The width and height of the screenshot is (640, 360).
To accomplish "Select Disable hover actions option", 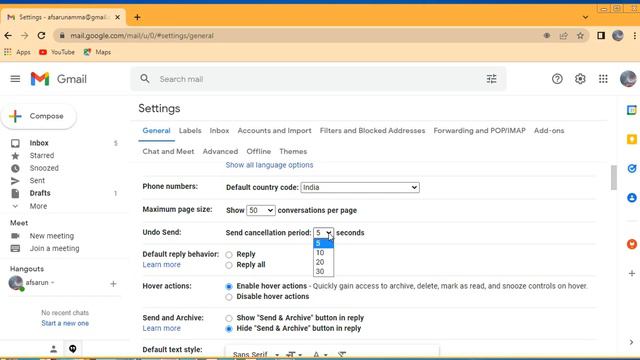I will [x=229, y=297].
